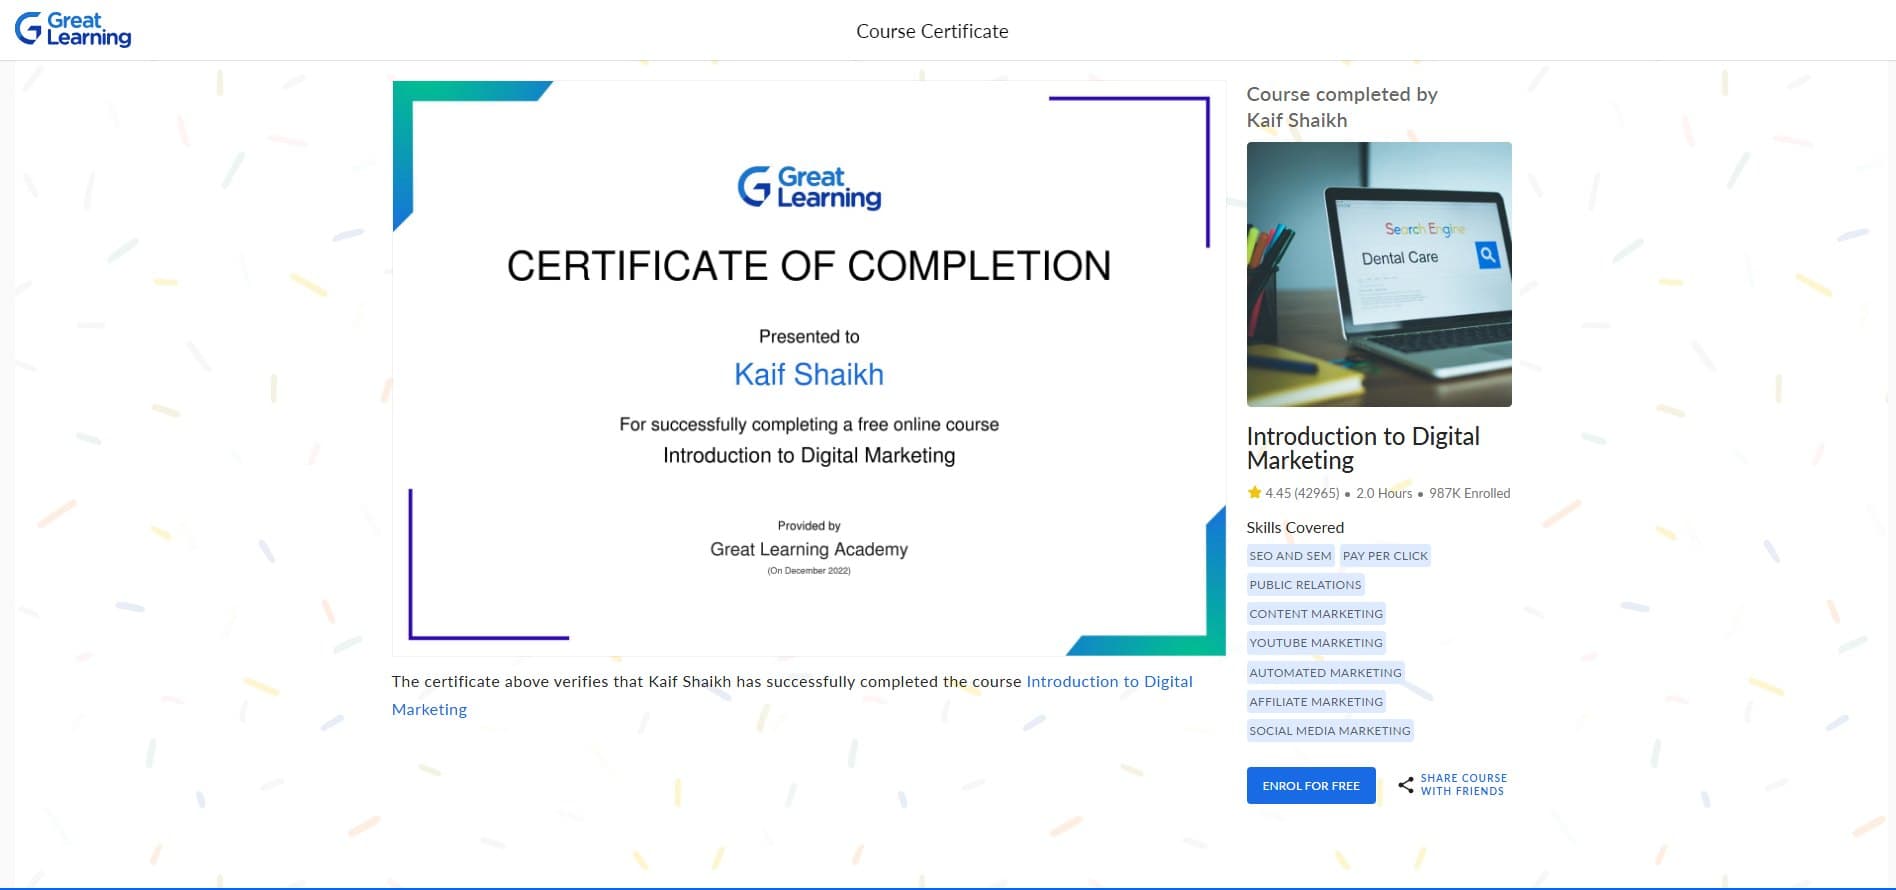Click the blue Kaif Shaikh name on certificate
The image size is (1896, 890).
809,374
